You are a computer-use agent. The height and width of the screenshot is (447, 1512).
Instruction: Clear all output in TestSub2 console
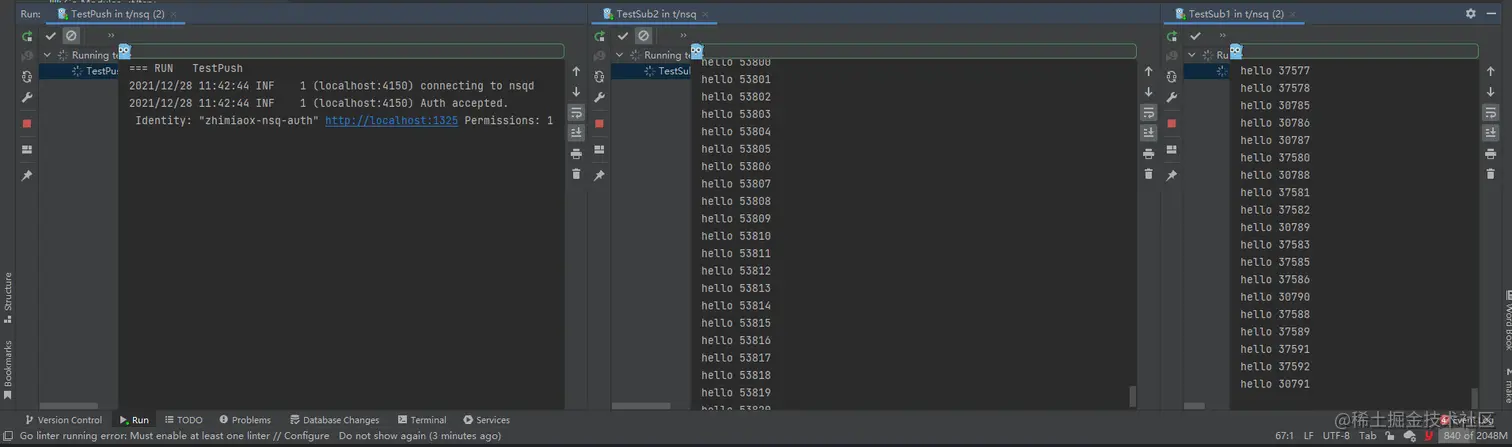(x=1148, y=174)
